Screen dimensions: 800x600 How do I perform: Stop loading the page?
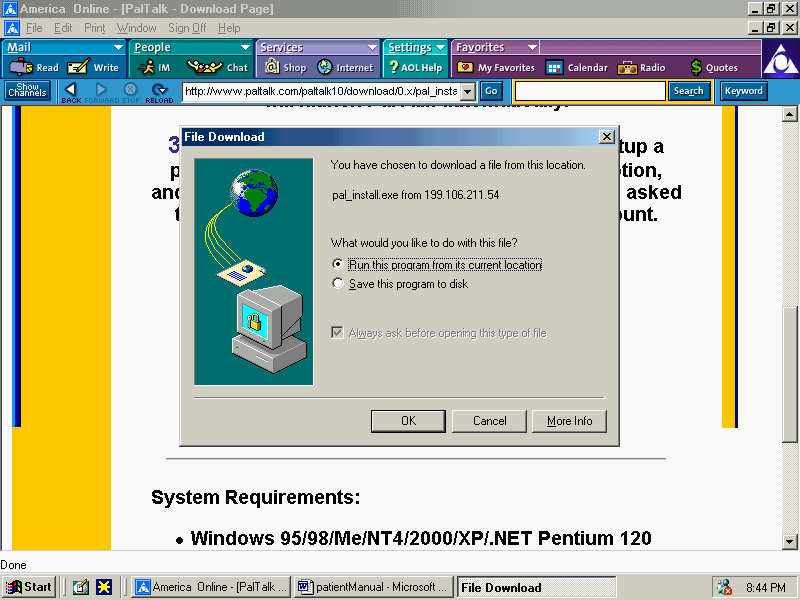131,92
